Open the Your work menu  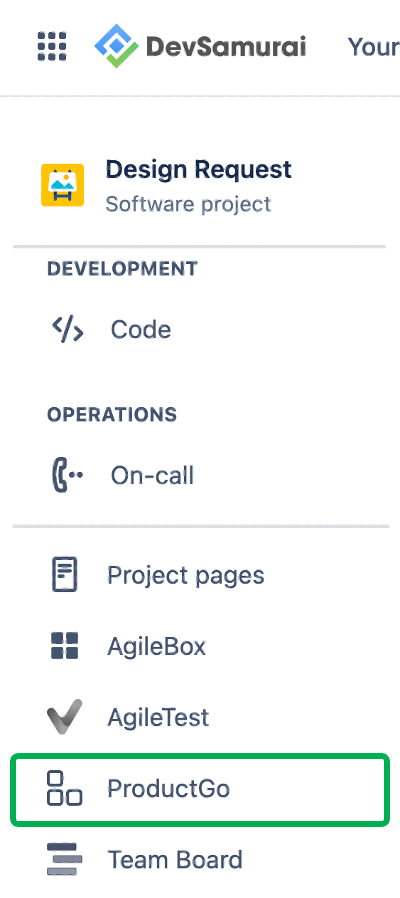(373, 47)
